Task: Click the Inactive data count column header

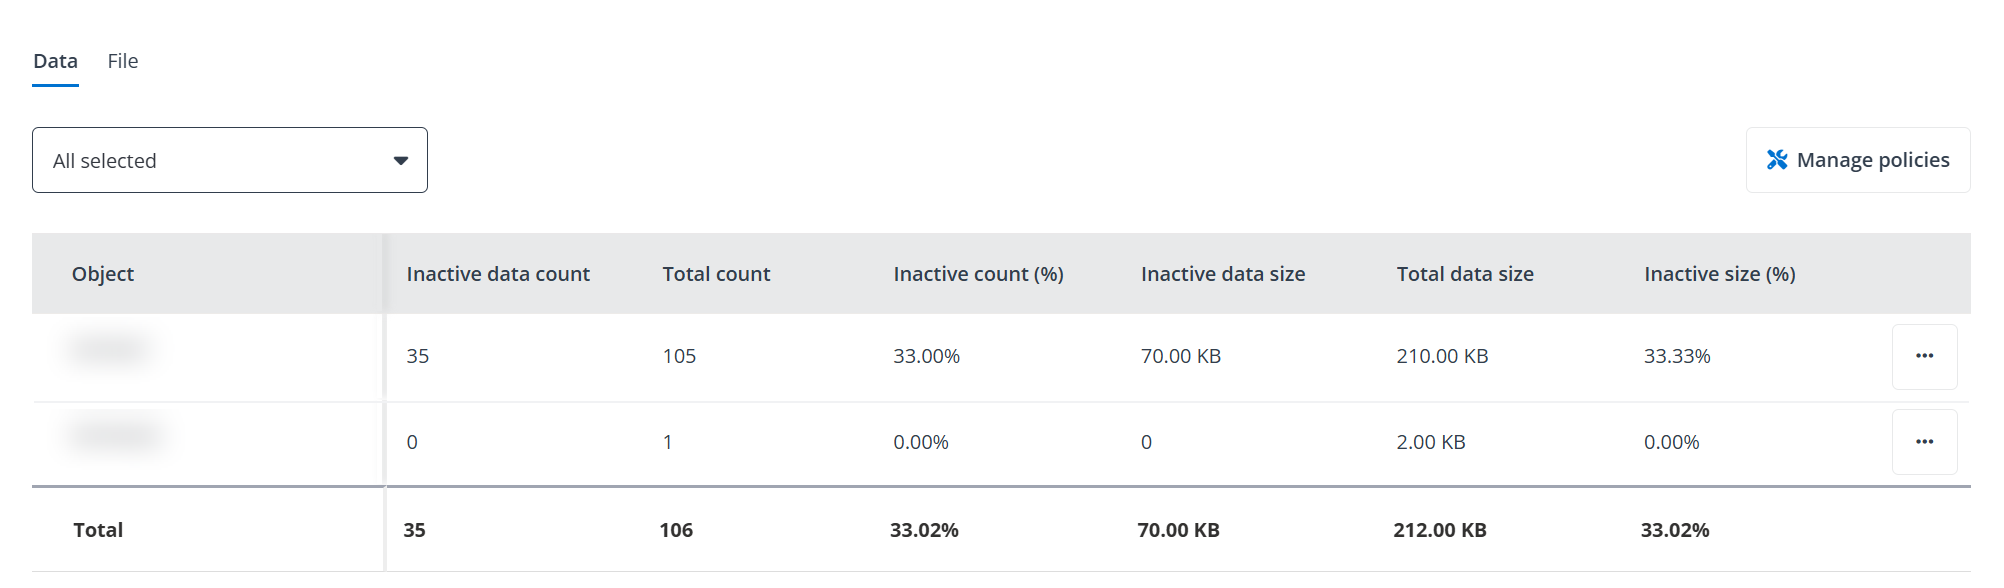Action: [498, 274]
